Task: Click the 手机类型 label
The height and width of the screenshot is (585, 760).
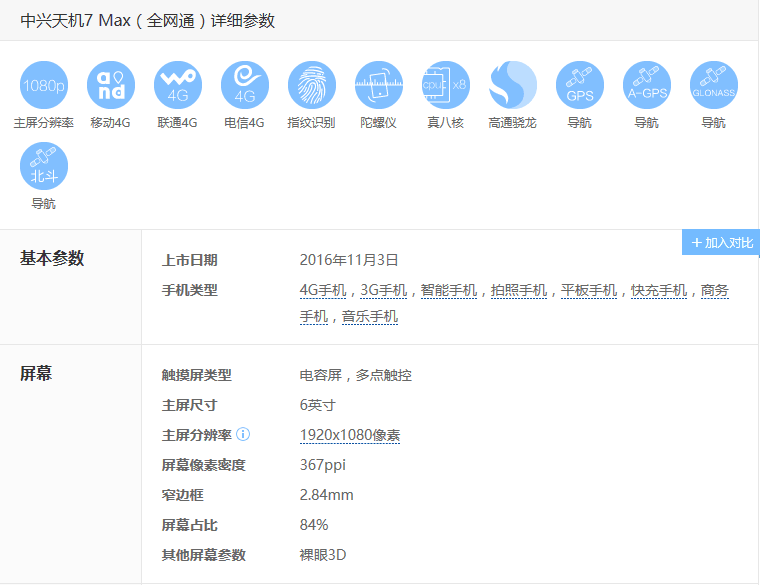Action: tap(190, 290)
